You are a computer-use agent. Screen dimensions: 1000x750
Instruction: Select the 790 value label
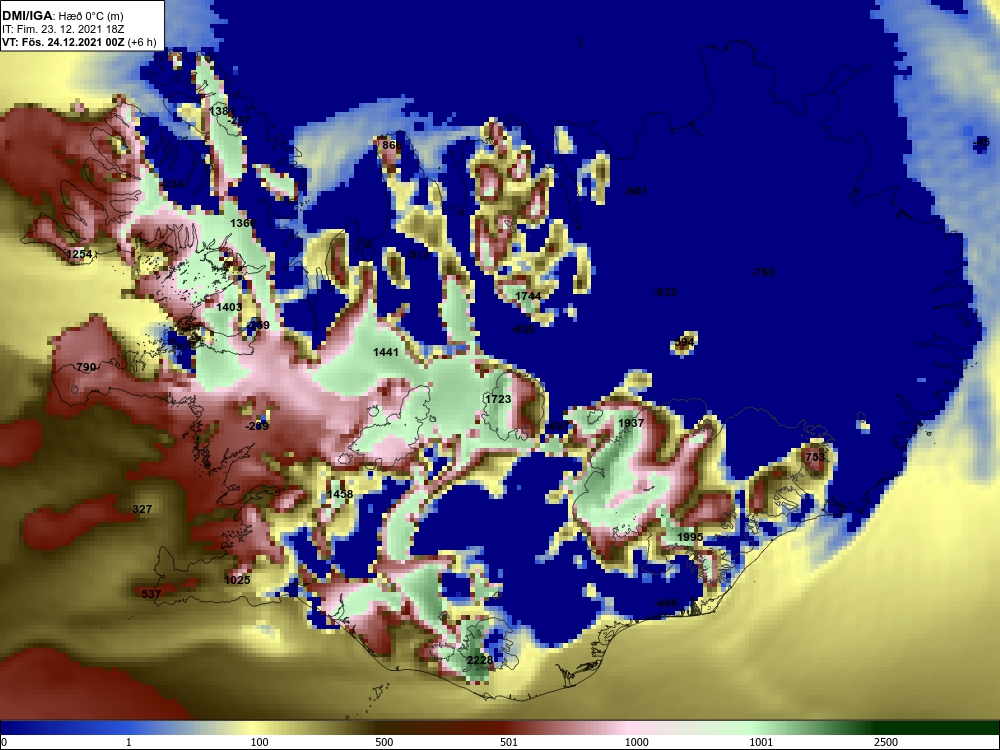(x=86, y=367)
